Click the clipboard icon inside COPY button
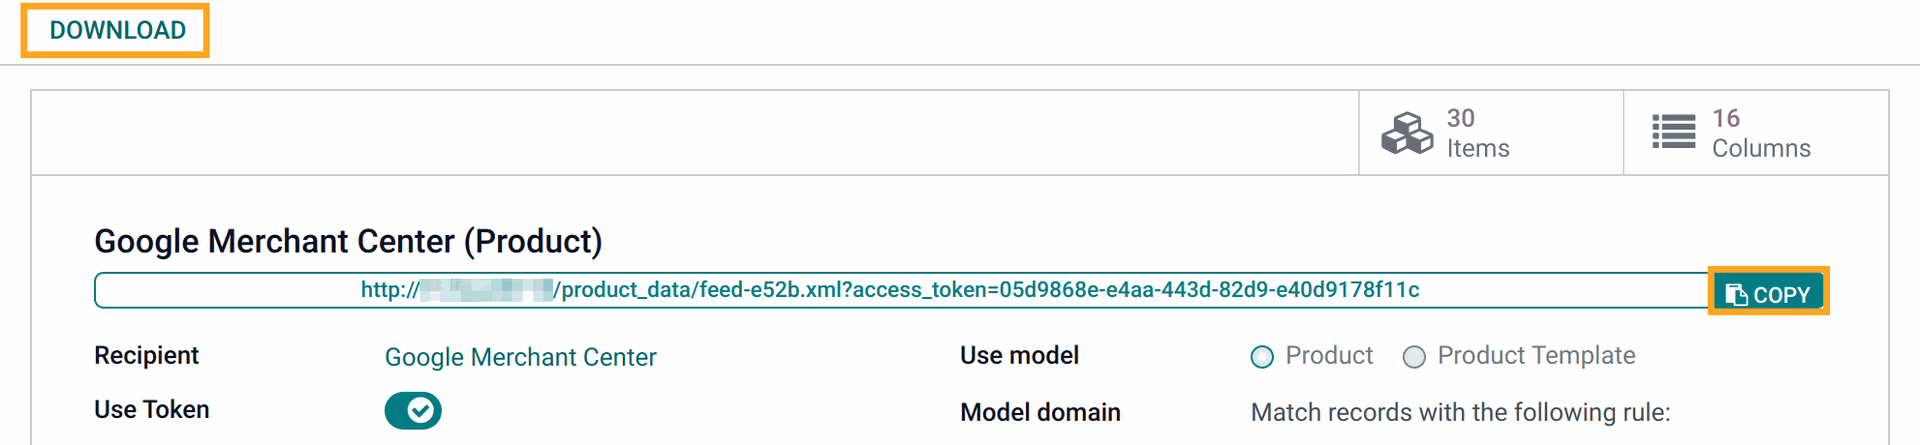 (x=1737, y=294)
